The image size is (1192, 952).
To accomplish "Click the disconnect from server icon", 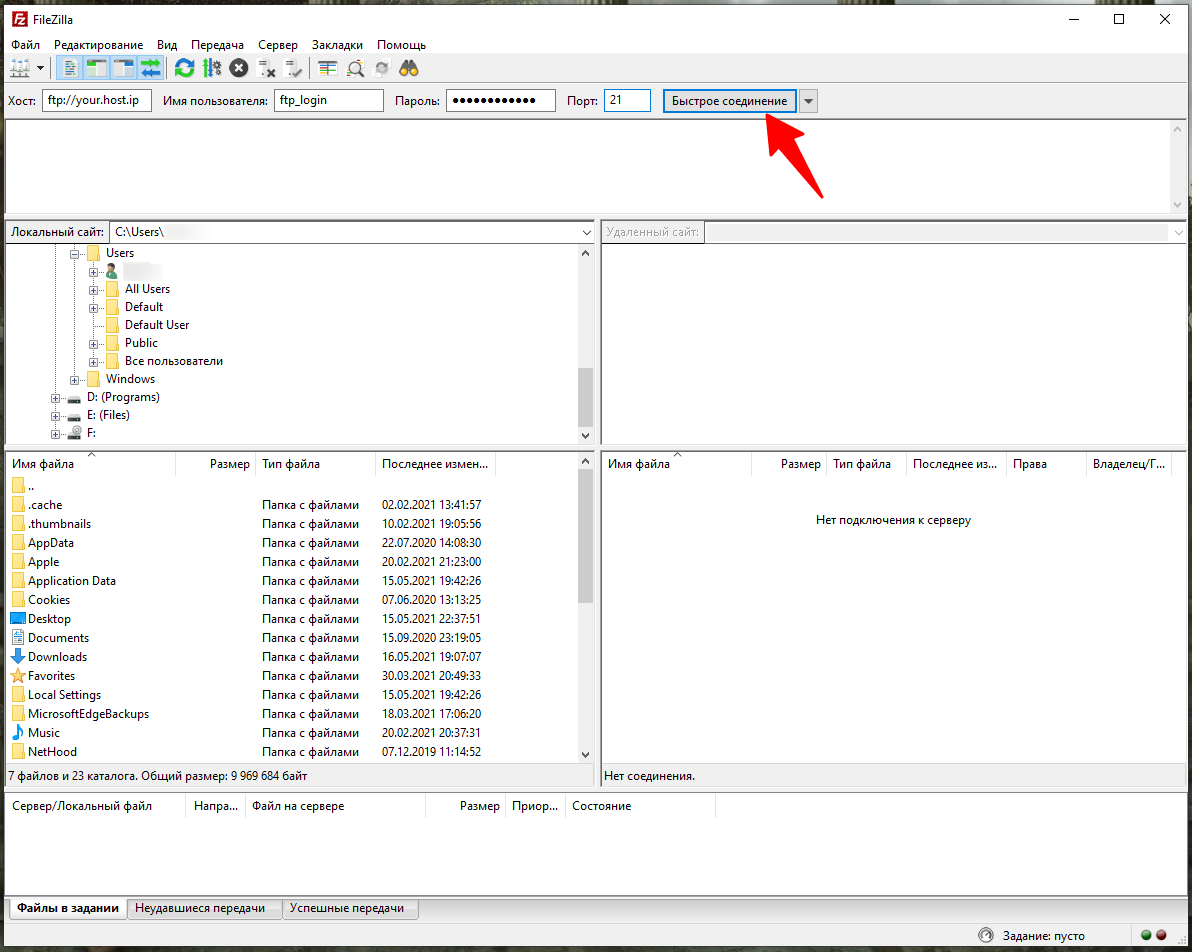I will [266, 68].
